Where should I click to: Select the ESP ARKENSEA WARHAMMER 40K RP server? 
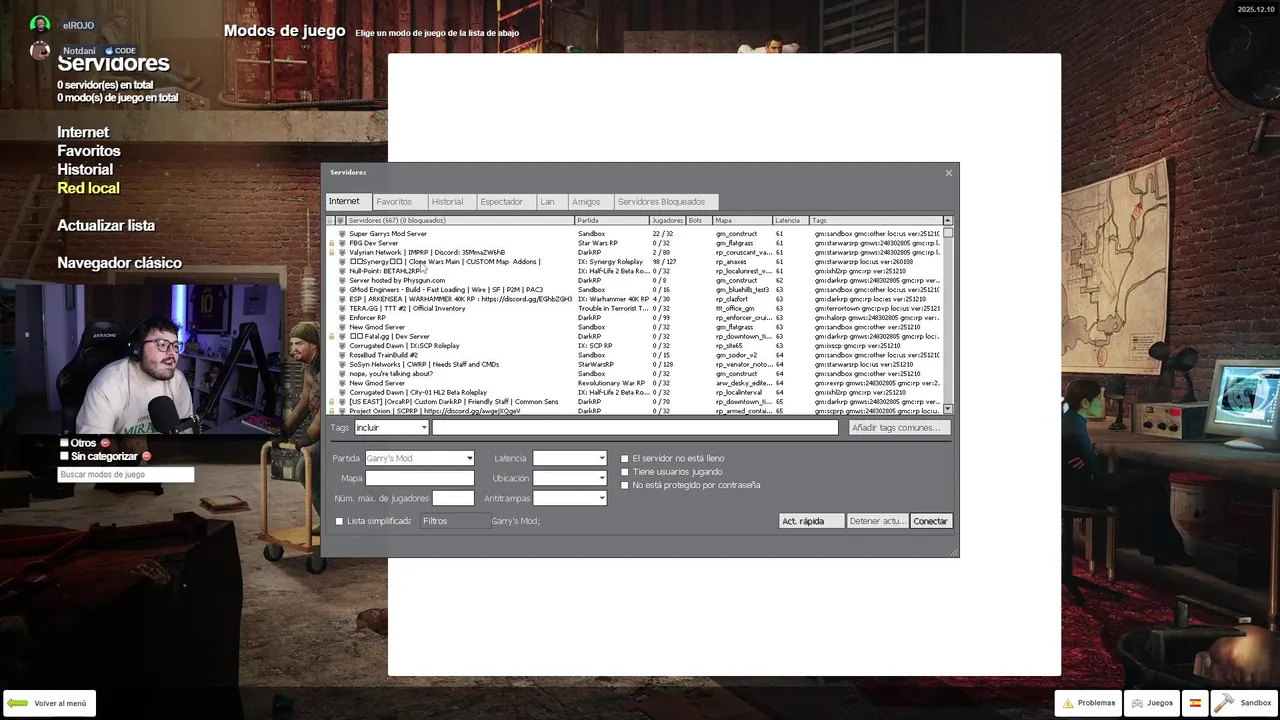click(x=634, y=299)
